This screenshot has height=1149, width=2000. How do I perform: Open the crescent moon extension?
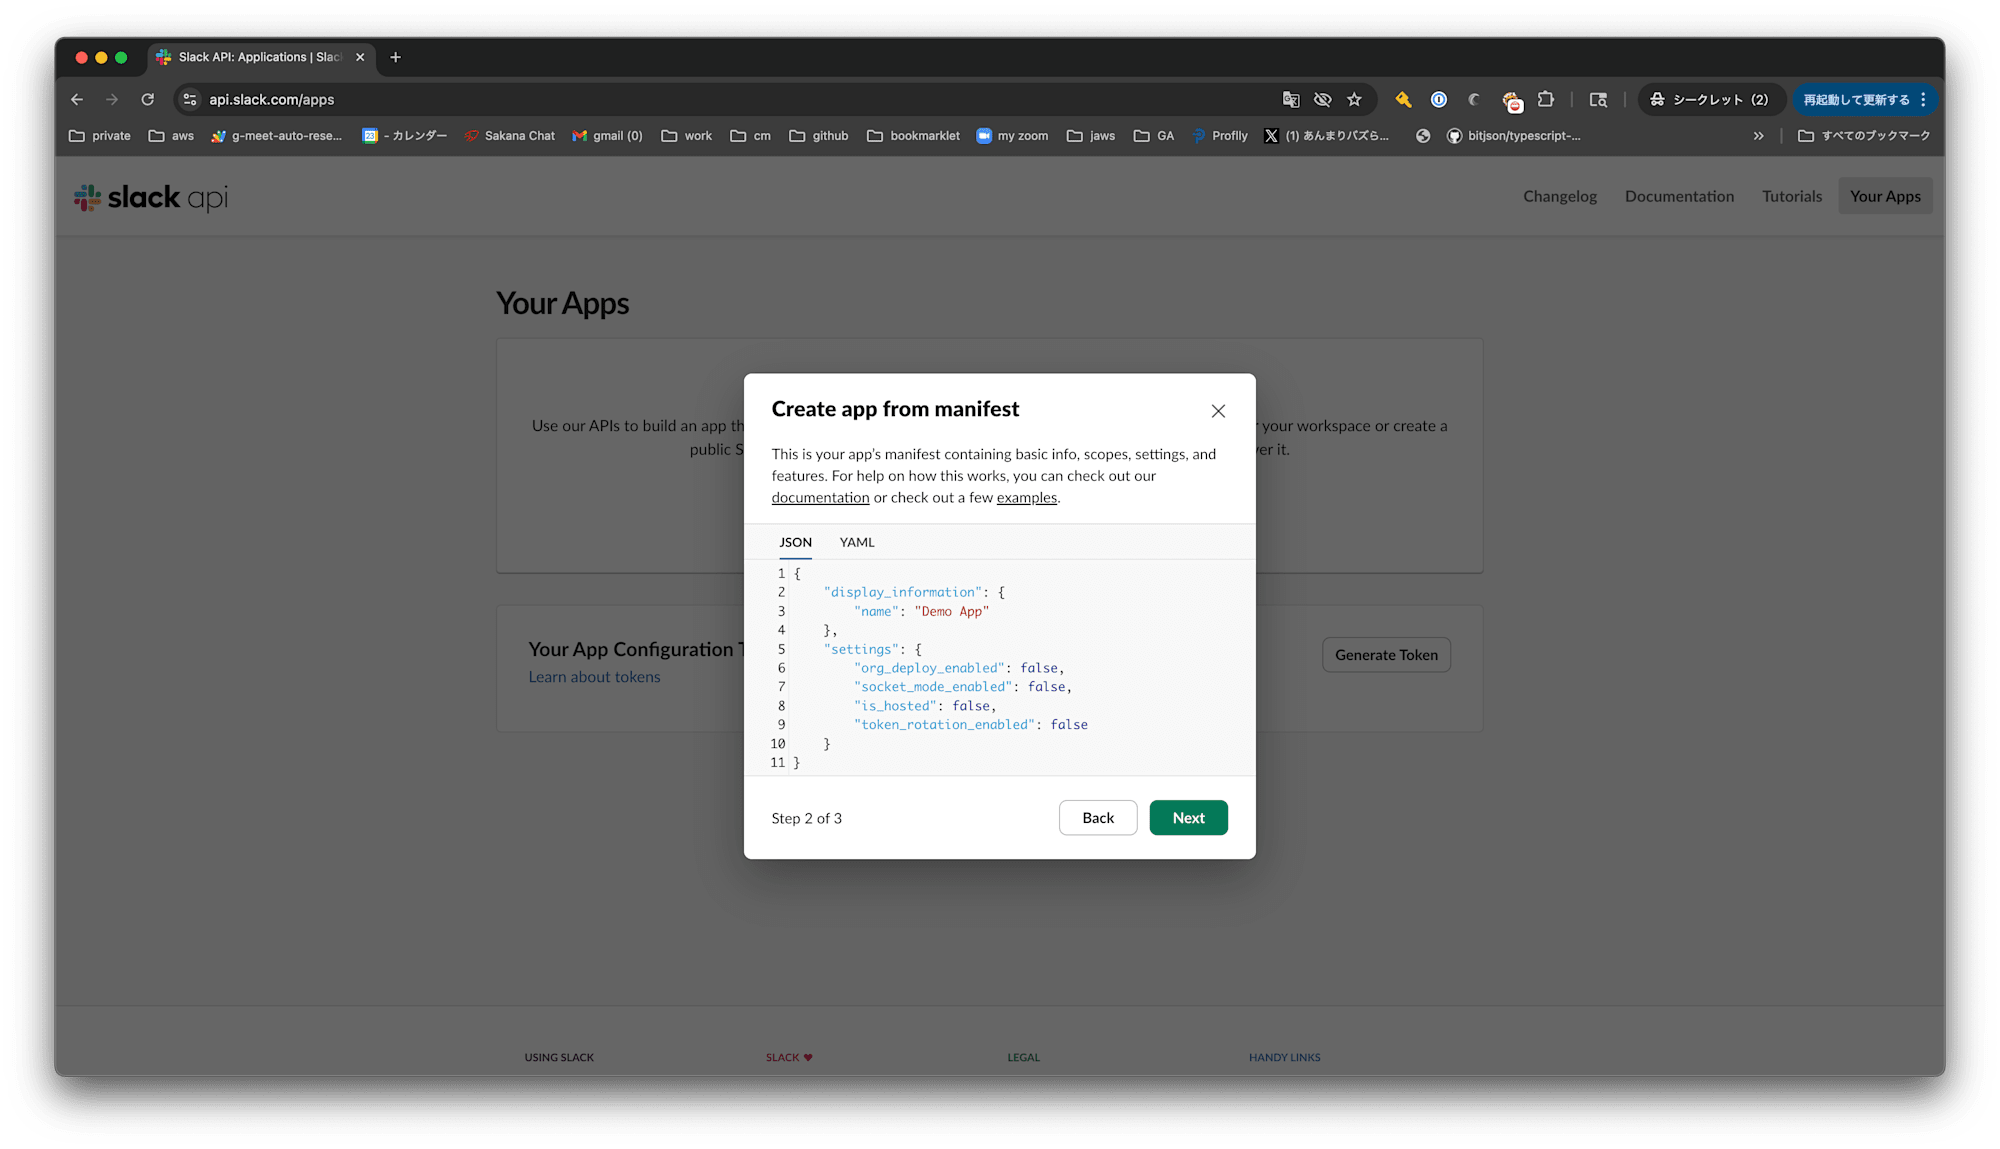tap(1474, 99)
